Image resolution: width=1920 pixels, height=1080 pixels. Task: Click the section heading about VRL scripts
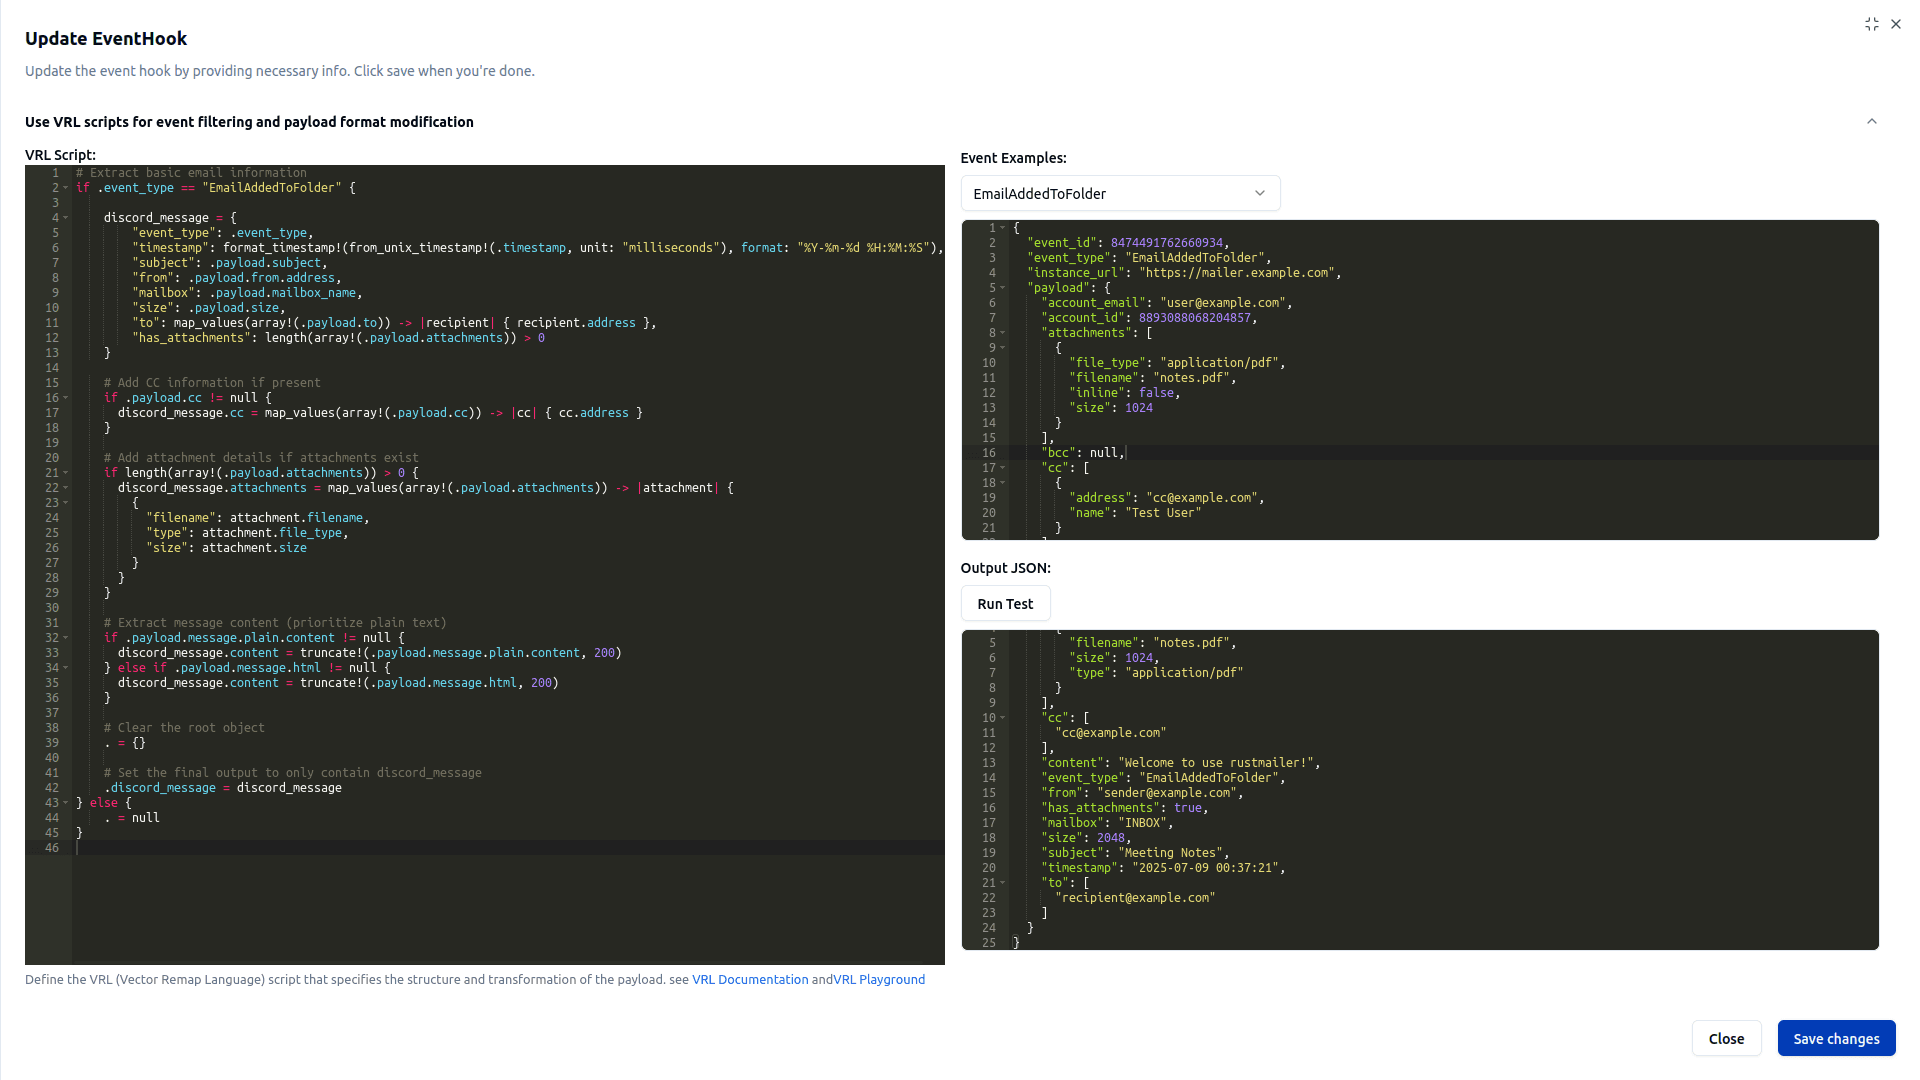click(249, 122)
